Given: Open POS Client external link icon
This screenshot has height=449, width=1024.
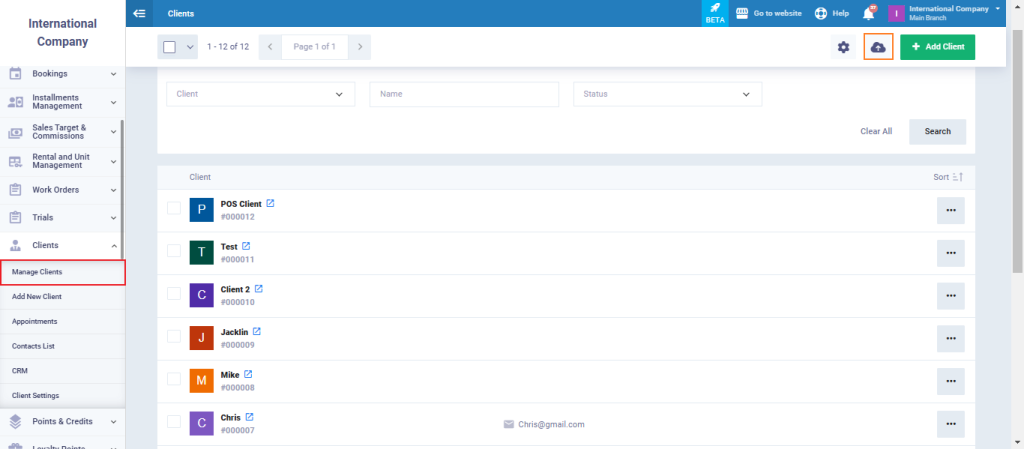Looking at the screenshot, I should coord(270,203).
